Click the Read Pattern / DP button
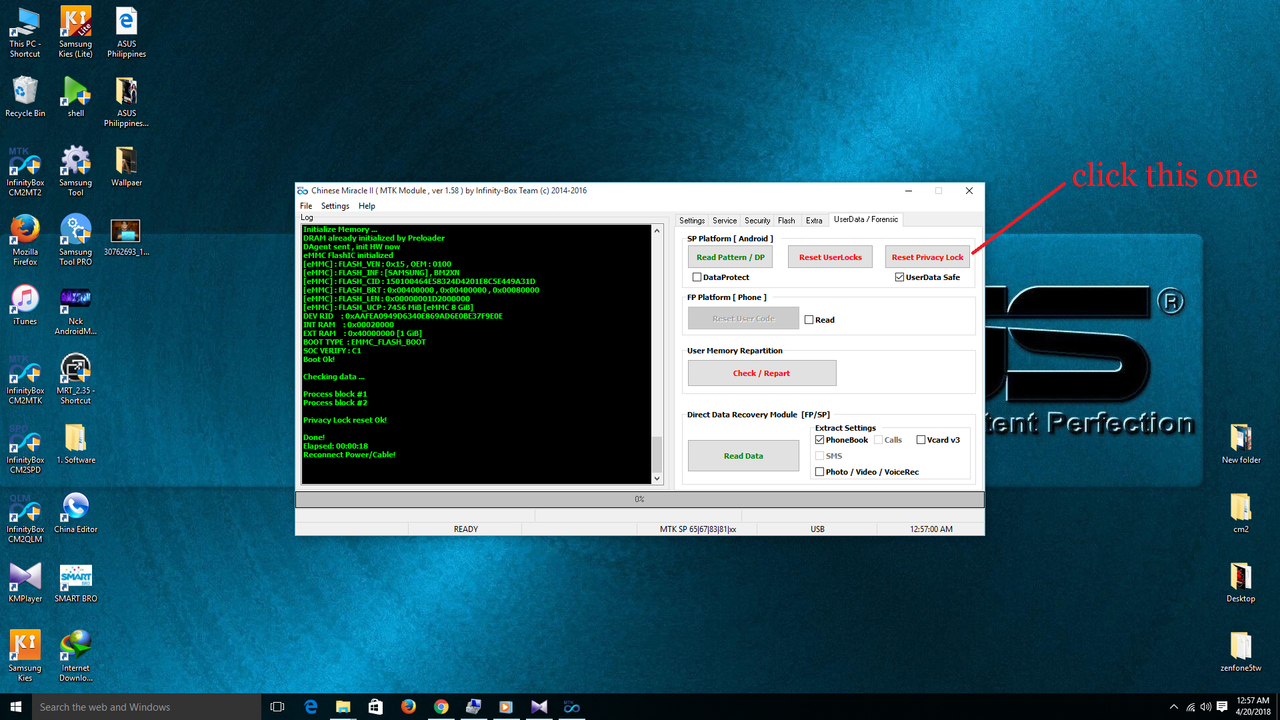Screen dimensions: 1280x720 (x=730, y=257)
